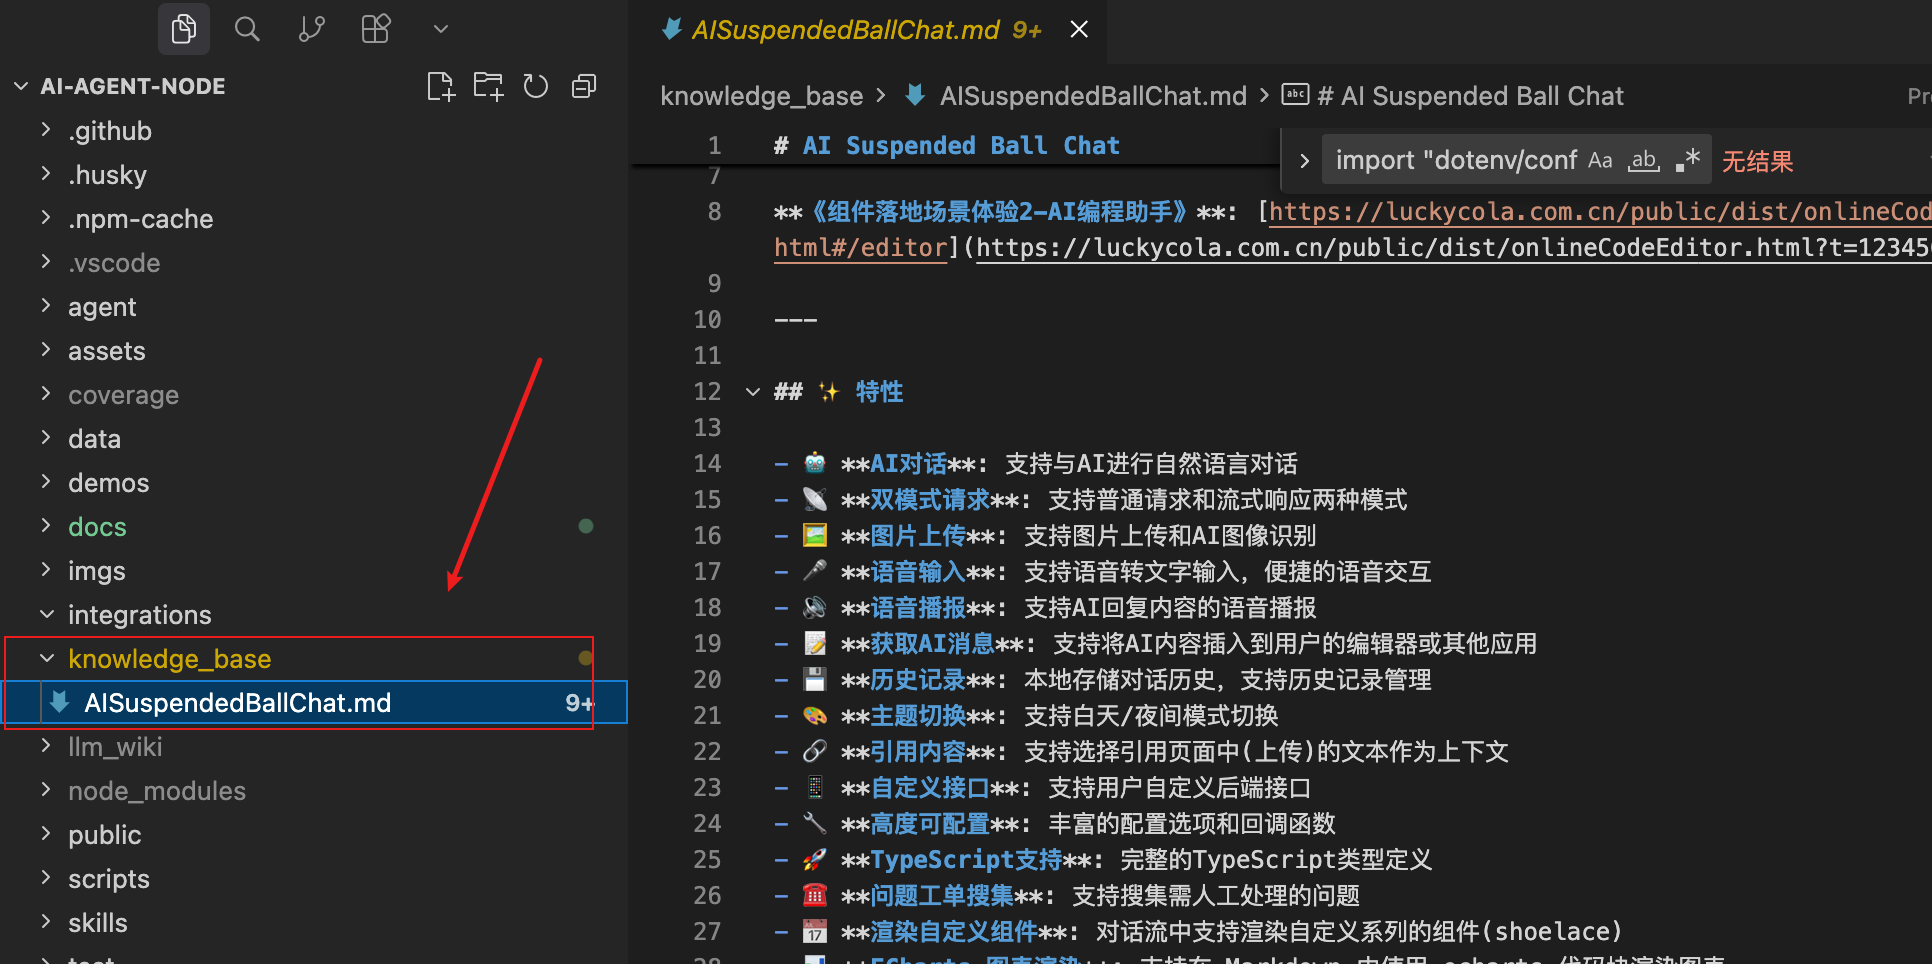Collapse all folders in Explorer
The image size is (1932, 964).
(584, 86)
